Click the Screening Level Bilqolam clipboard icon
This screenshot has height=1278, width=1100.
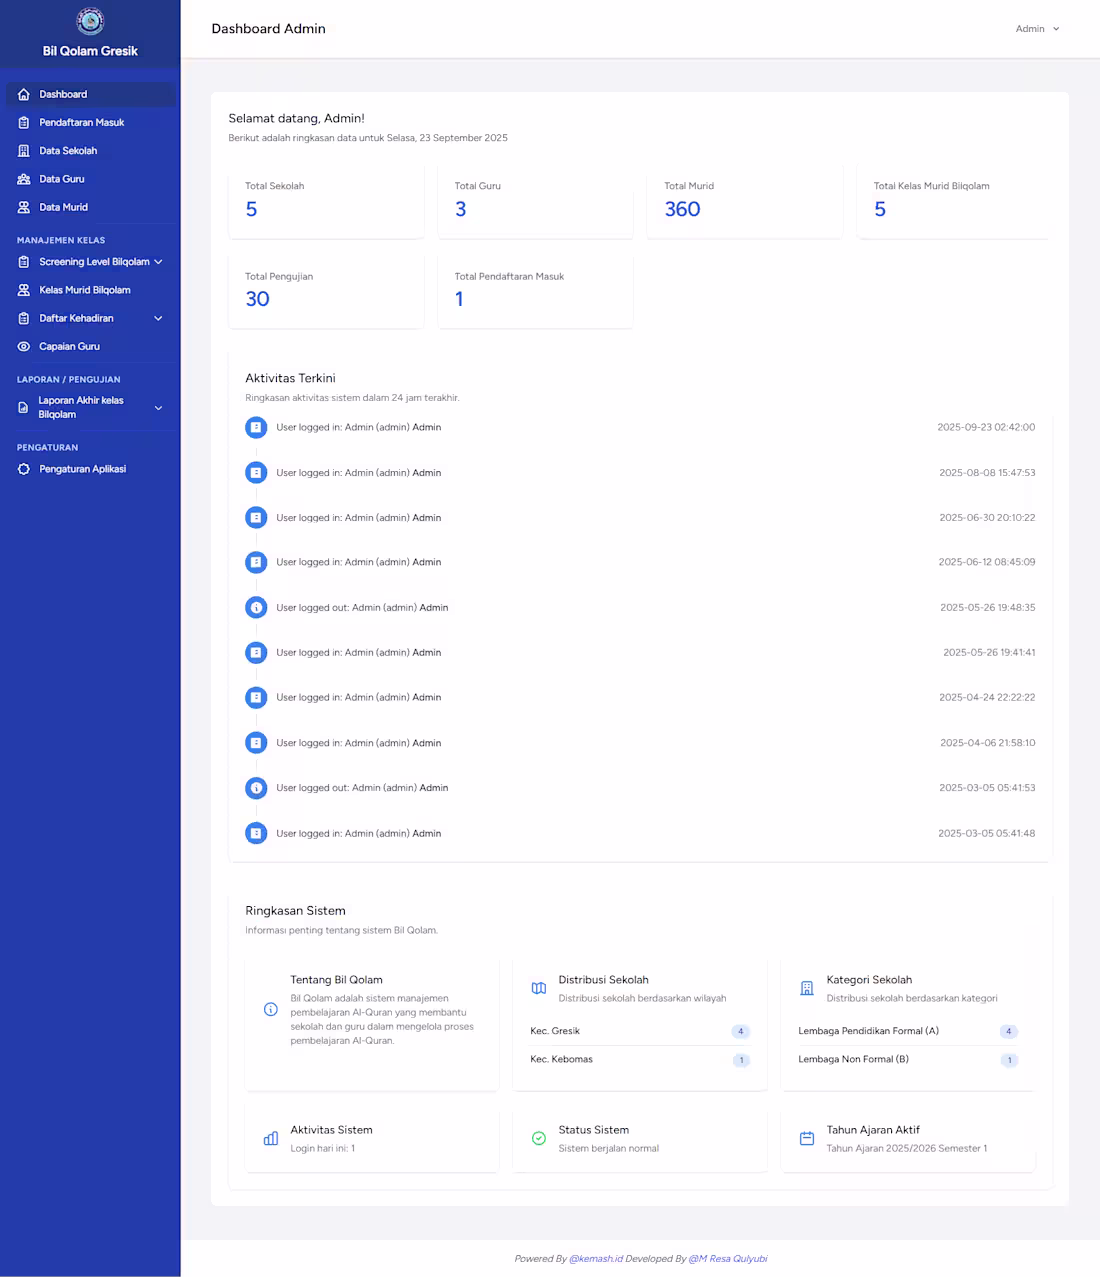coord(24,262)
